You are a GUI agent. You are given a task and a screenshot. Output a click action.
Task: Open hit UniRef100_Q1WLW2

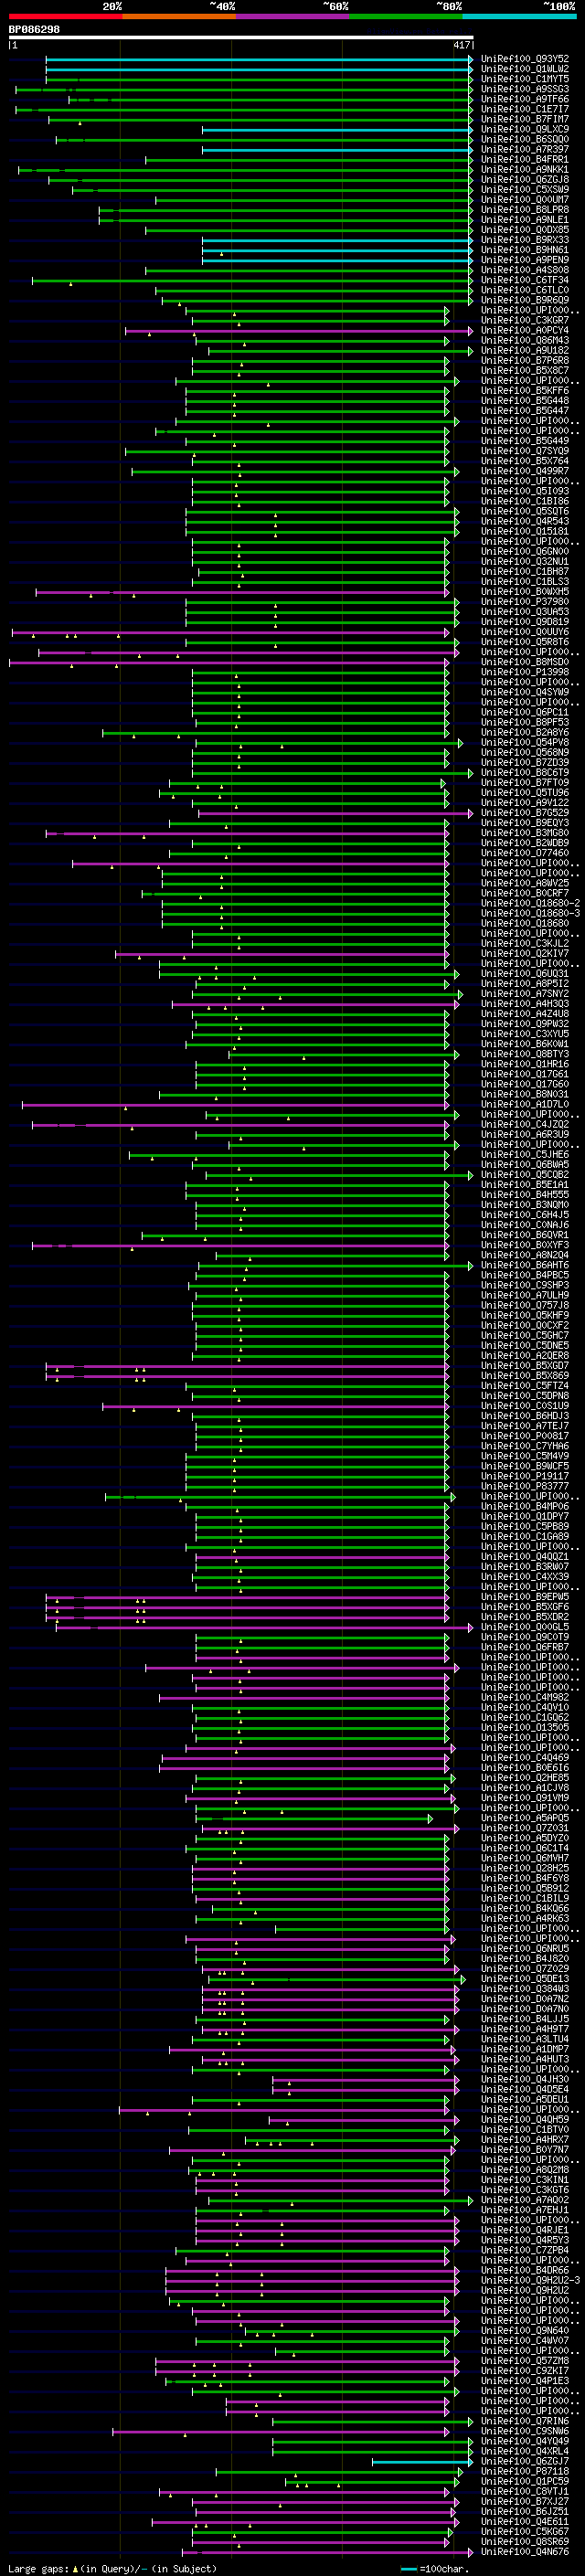coord(525,69)
